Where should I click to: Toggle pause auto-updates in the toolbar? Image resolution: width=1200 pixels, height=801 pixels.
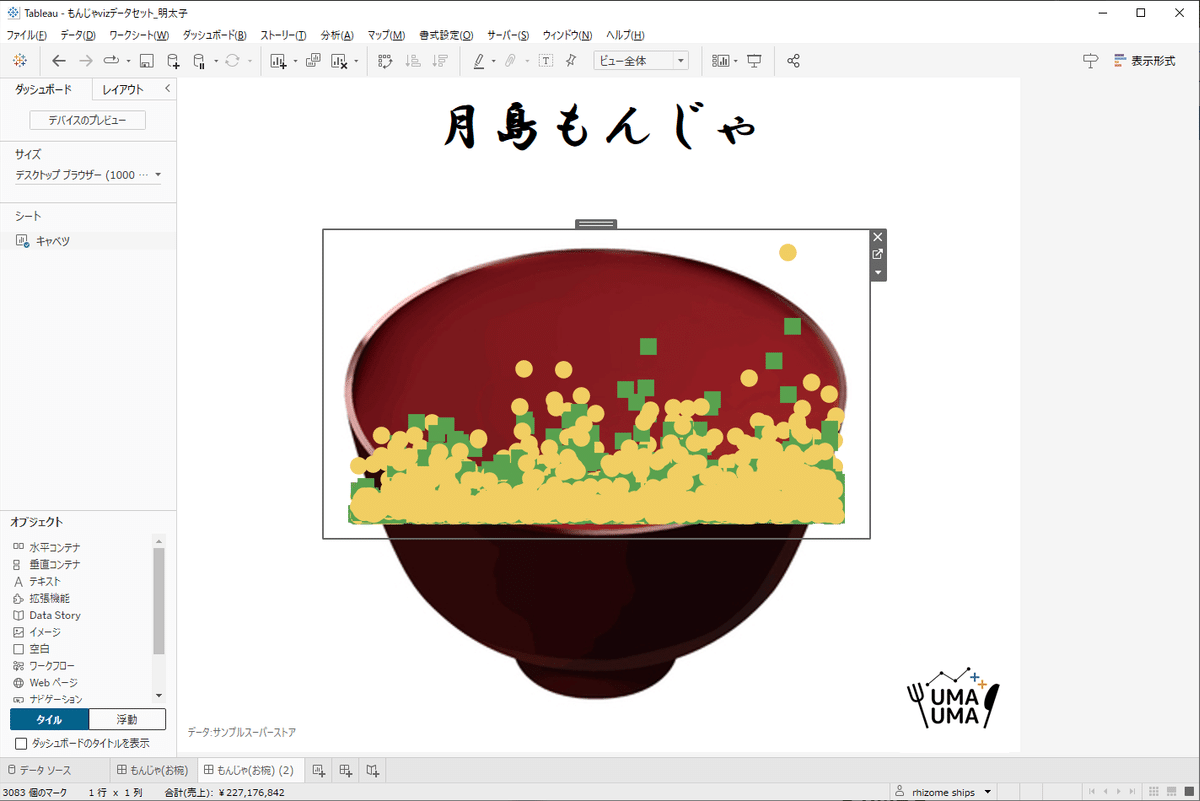[x=200, y=60]
